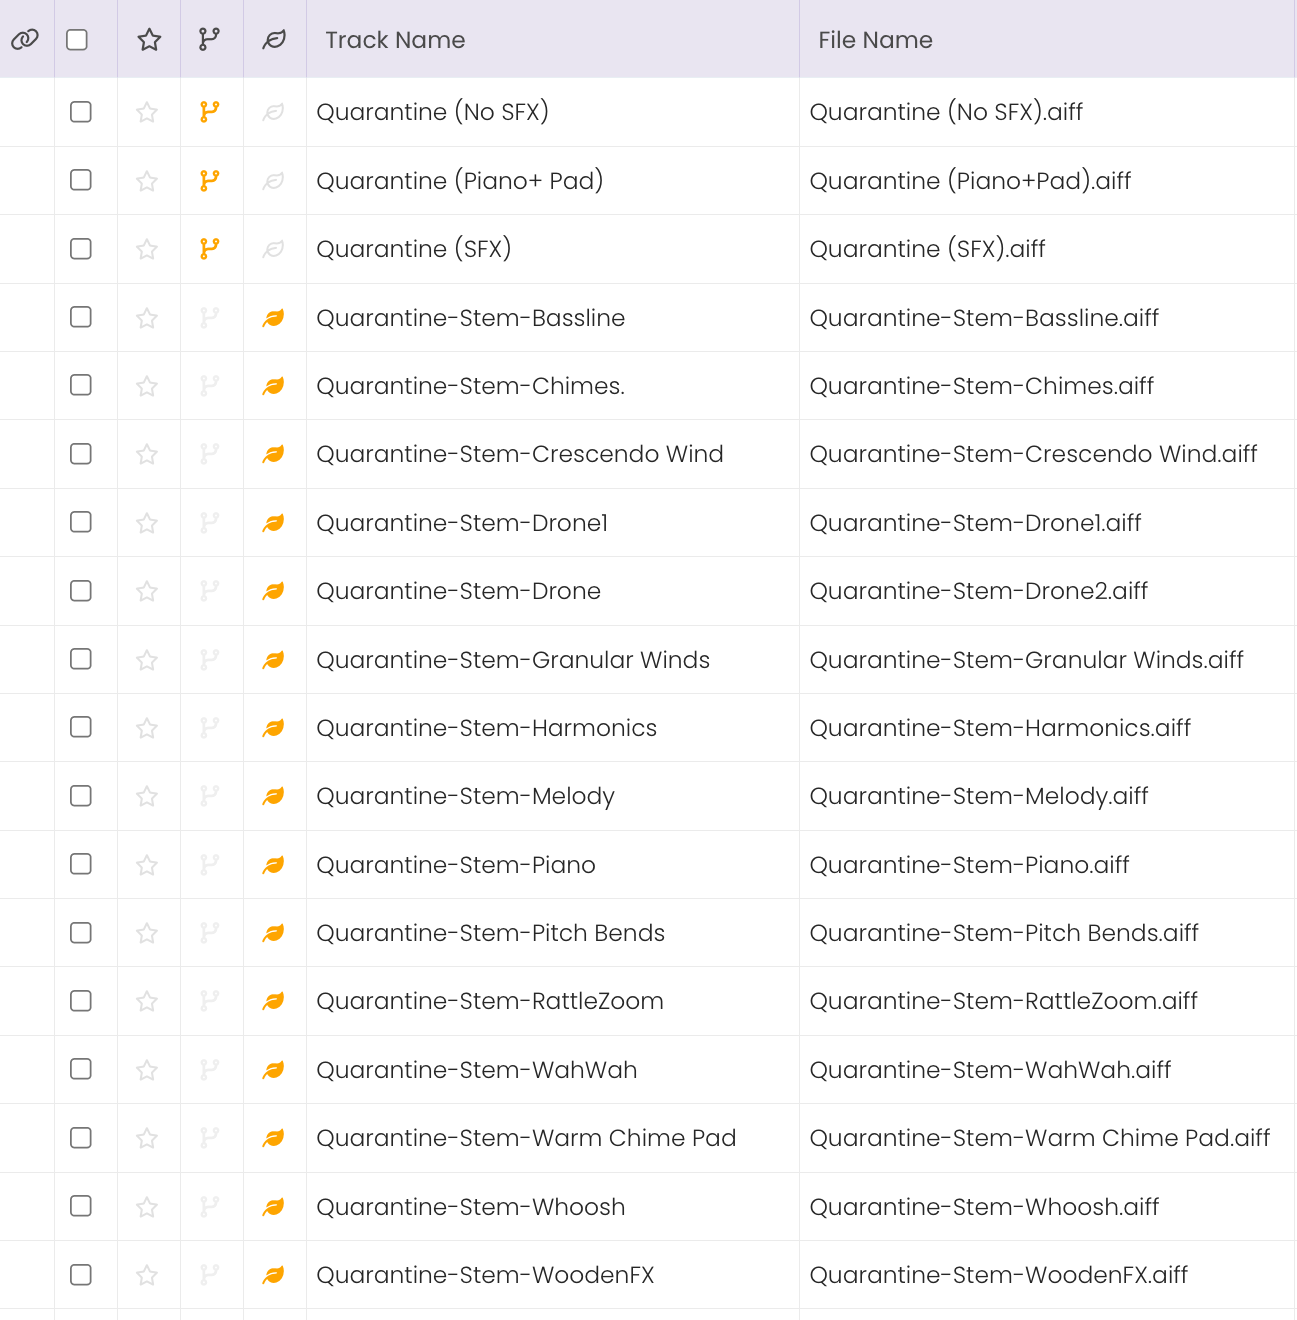Click the branch icon in the header
Screen dimensions: 1297x1320
pyautogui.click(x=209, y=39)
